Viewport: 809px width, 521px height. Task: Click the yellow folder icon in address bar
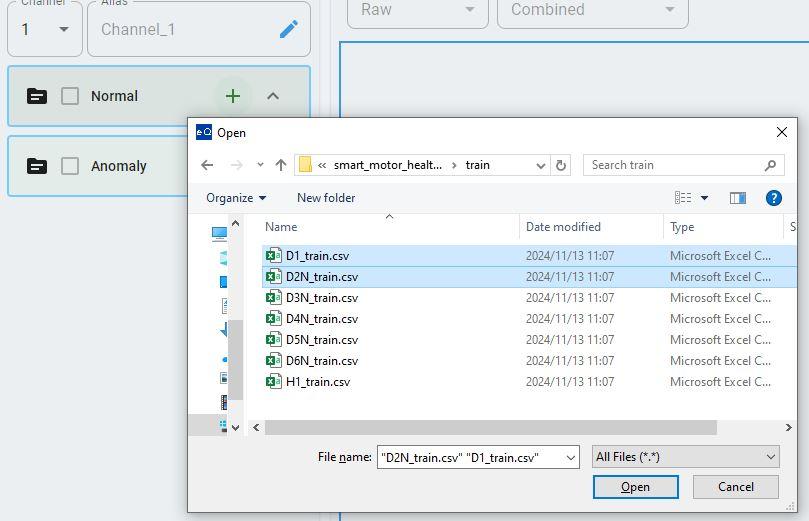(x=305, y=165)
